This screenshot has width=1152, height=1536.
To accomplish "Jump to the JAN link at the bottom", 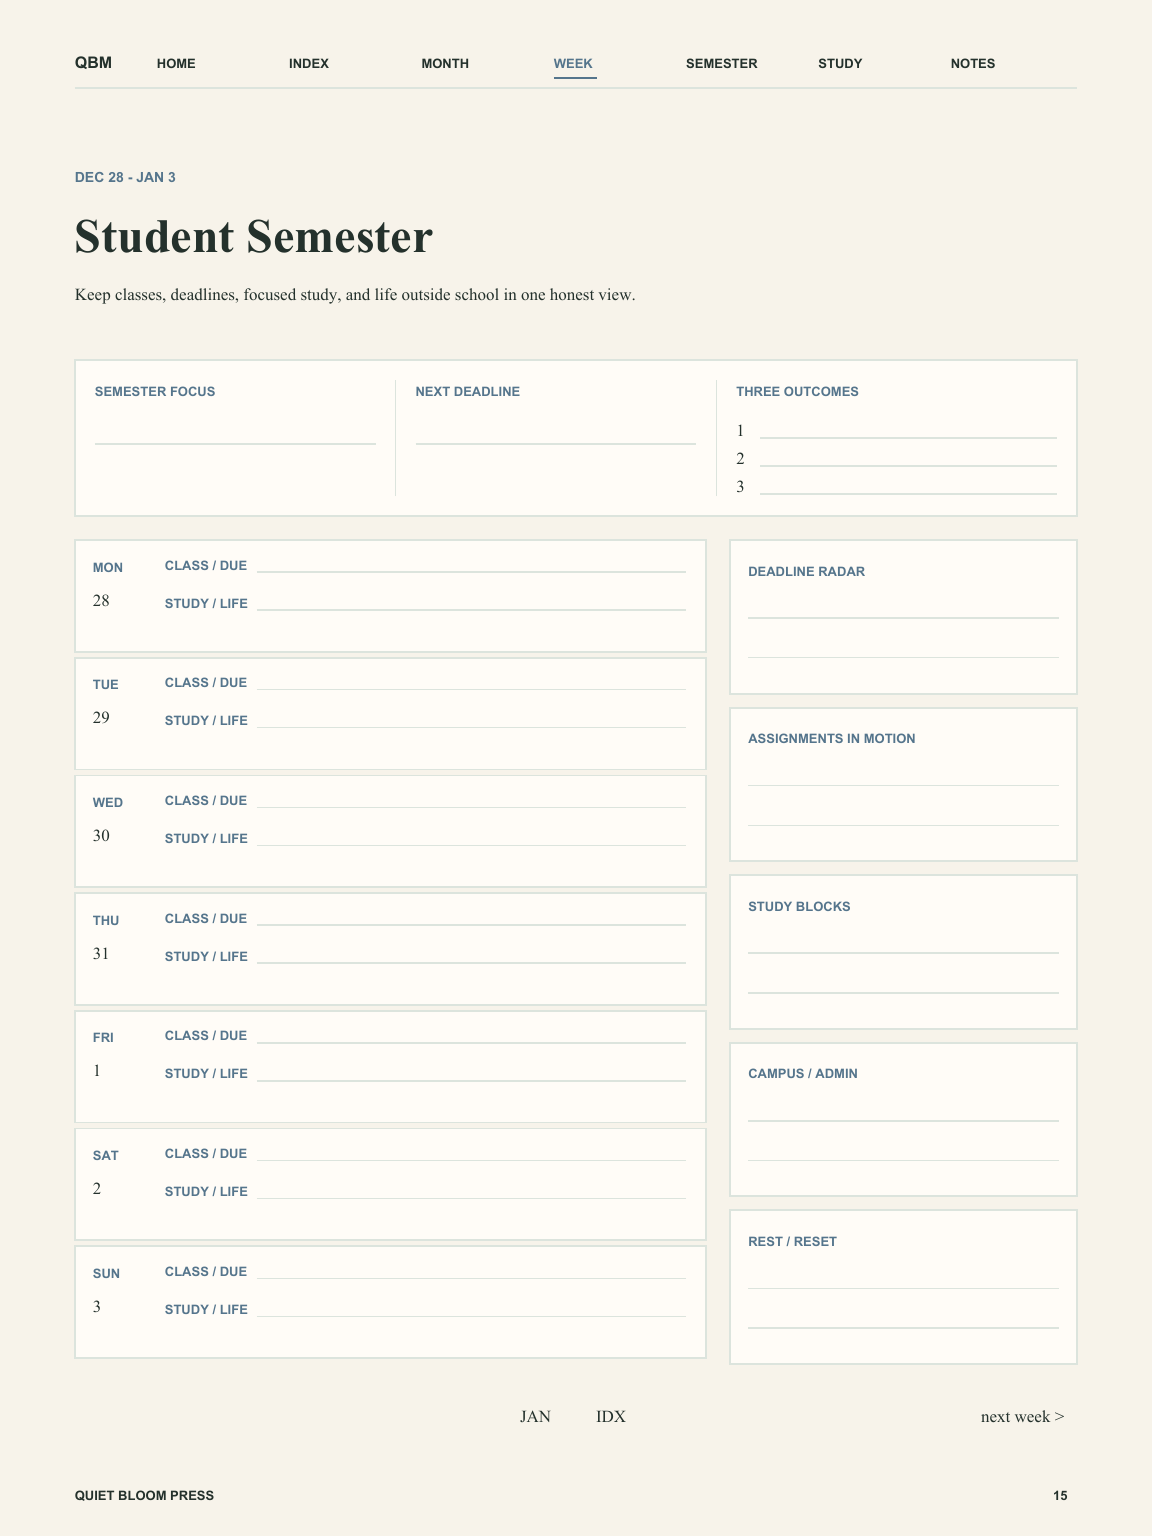I will (535, 1416).
